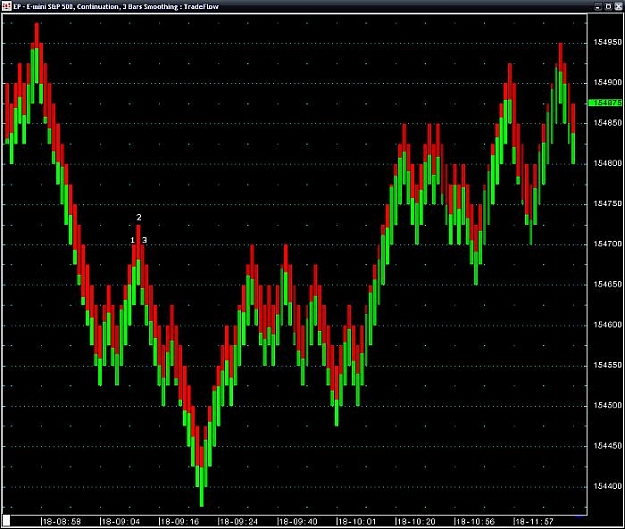625x529 pixels.
Task: Click the 154850 price axis label
Action: click(607, 123)
